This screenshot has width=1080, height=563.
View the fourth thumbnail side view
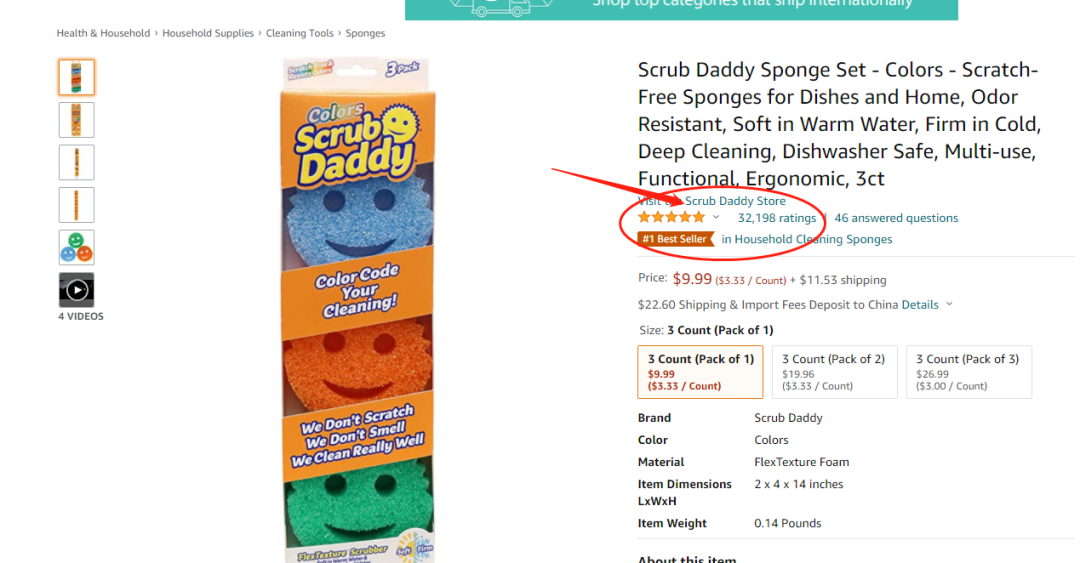(76, 205)
